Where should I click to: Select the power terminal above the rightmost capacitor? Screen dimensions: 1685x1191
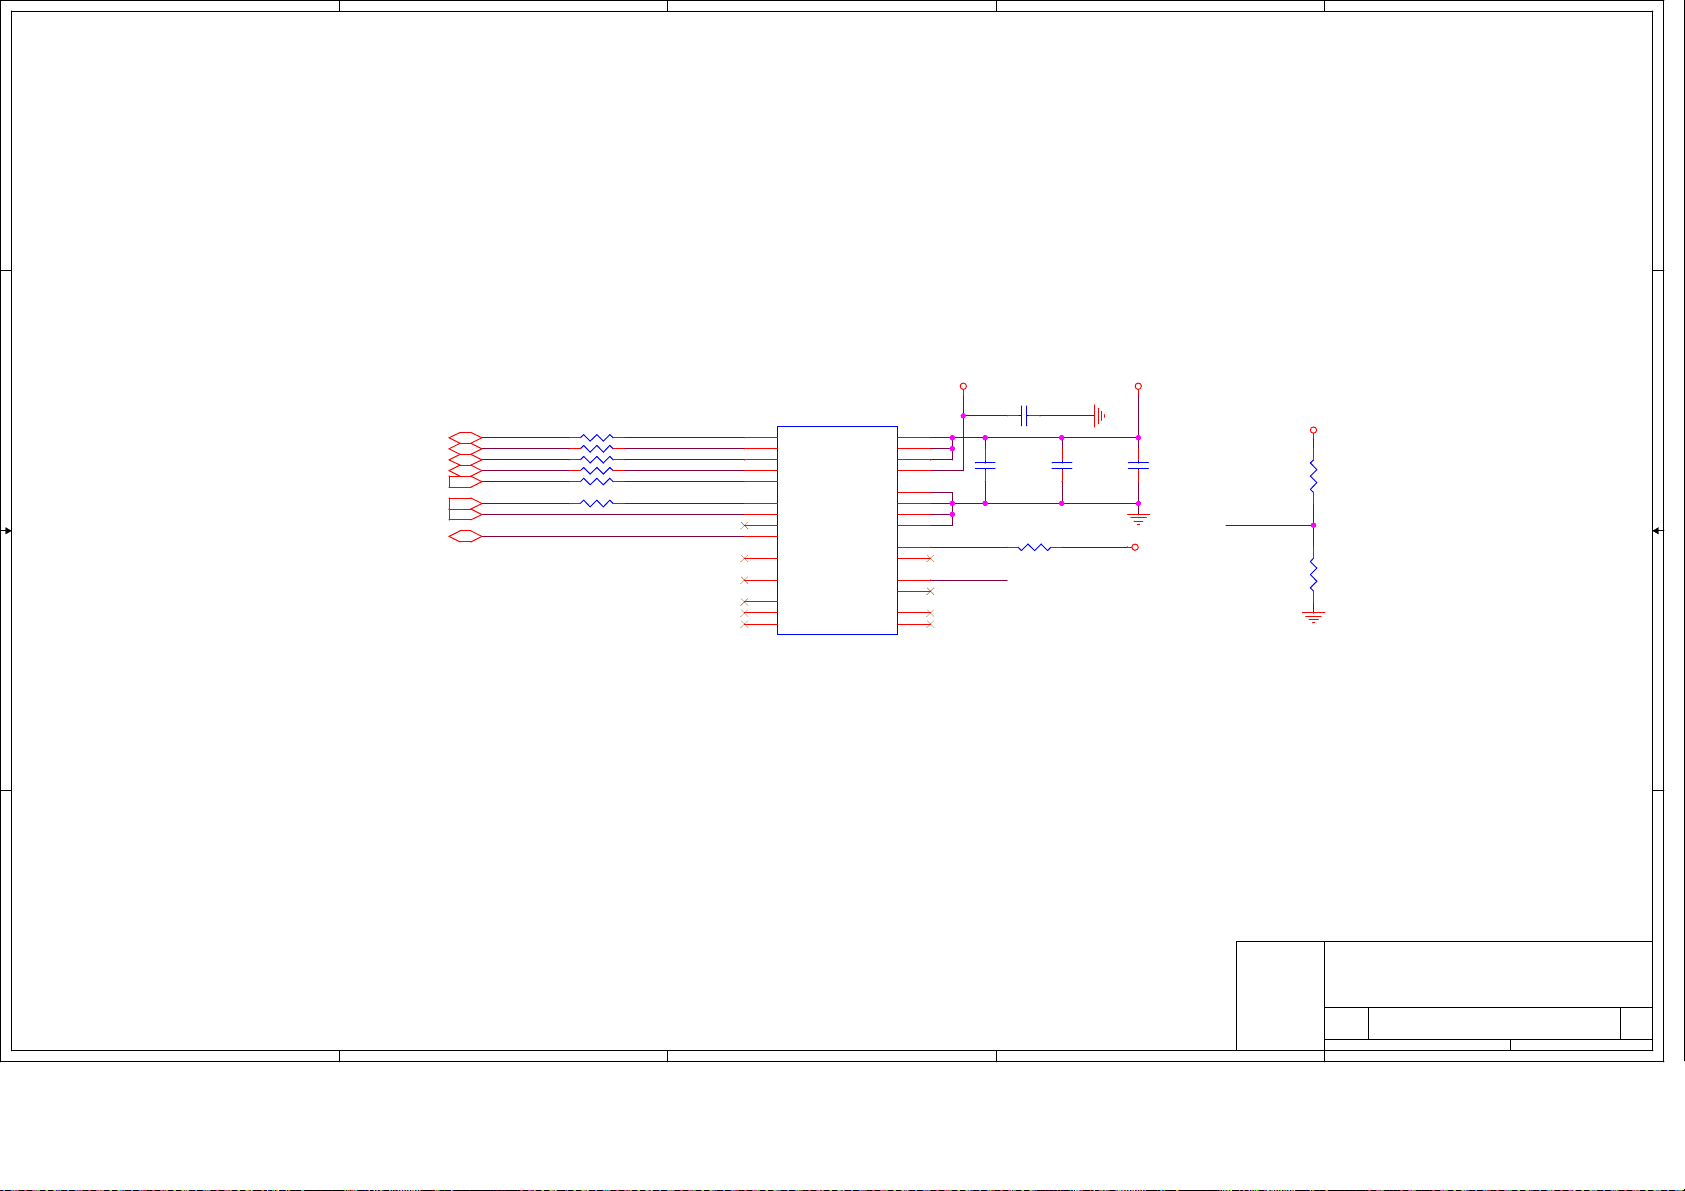[x=1138, y=386]
